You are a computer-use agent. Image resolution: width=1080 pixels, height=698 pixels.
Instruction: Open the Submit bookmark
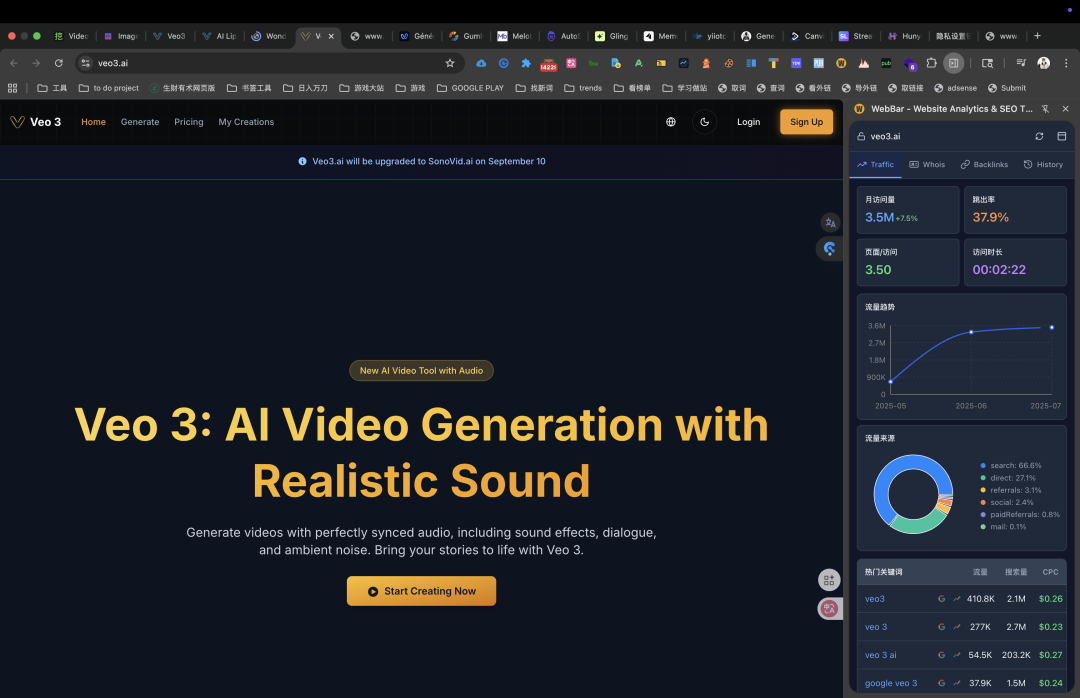pos(1007,88)
